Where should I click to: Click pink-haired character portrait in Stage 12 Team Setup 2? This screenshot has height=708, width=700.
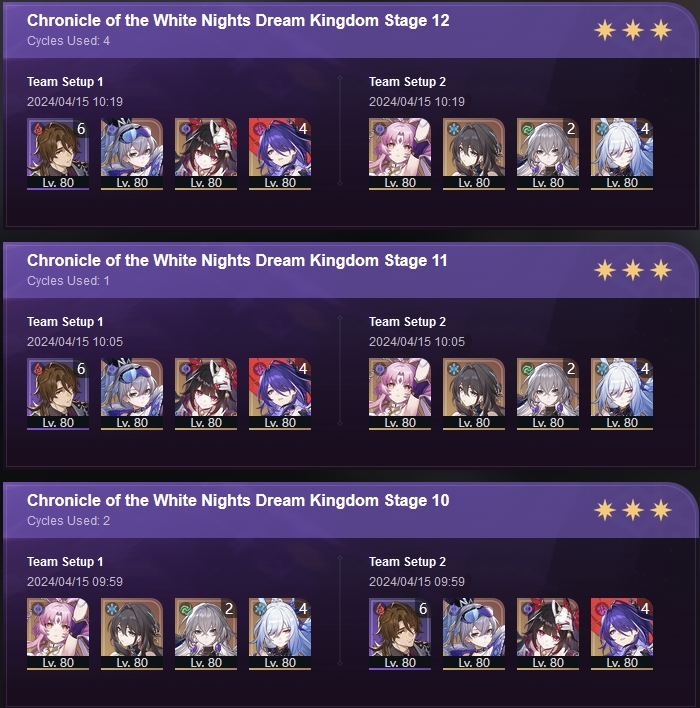(400, 154)
